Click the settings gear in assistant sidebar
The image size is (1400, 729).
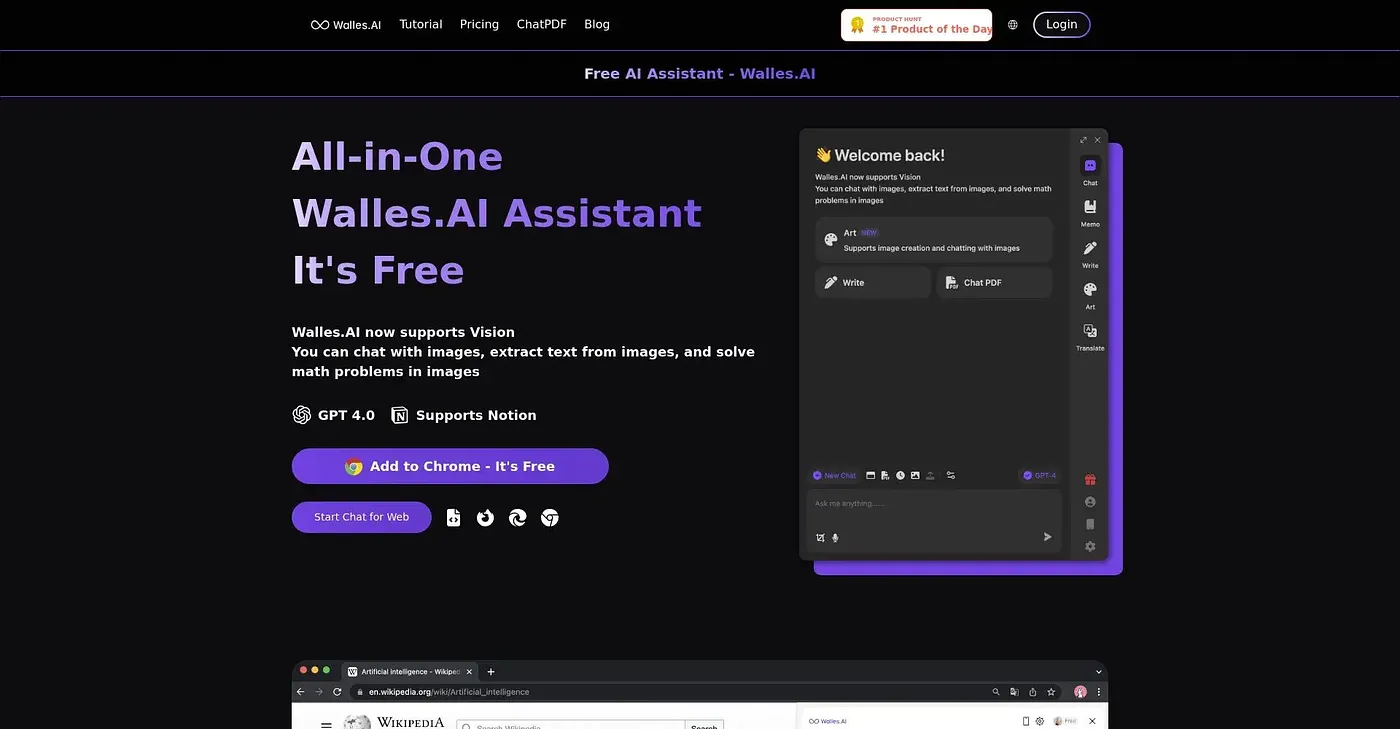coord(1090,546)
